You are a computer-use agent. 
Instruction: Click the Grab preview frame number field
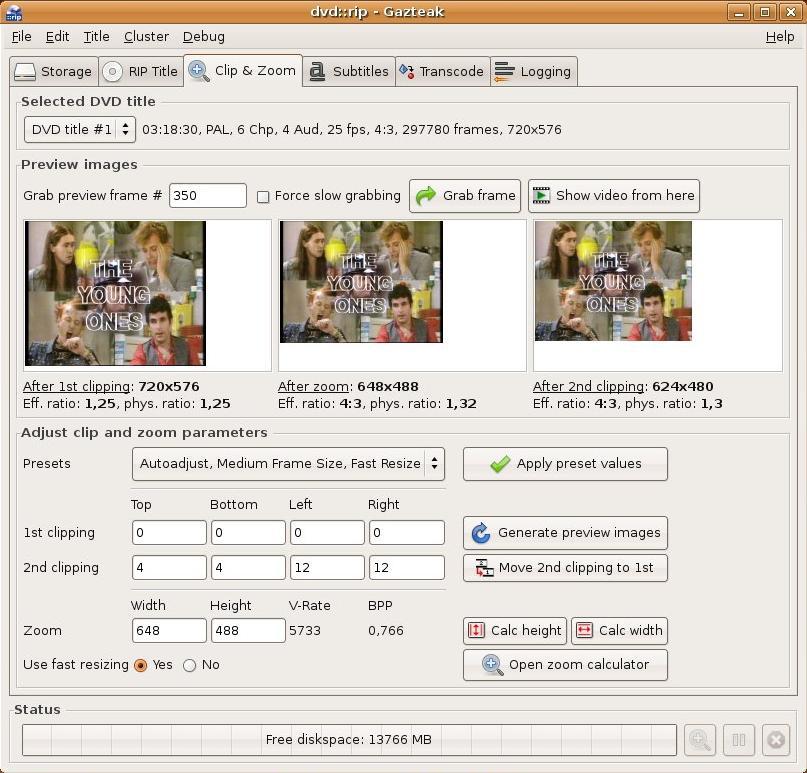(x=208, y=196)
